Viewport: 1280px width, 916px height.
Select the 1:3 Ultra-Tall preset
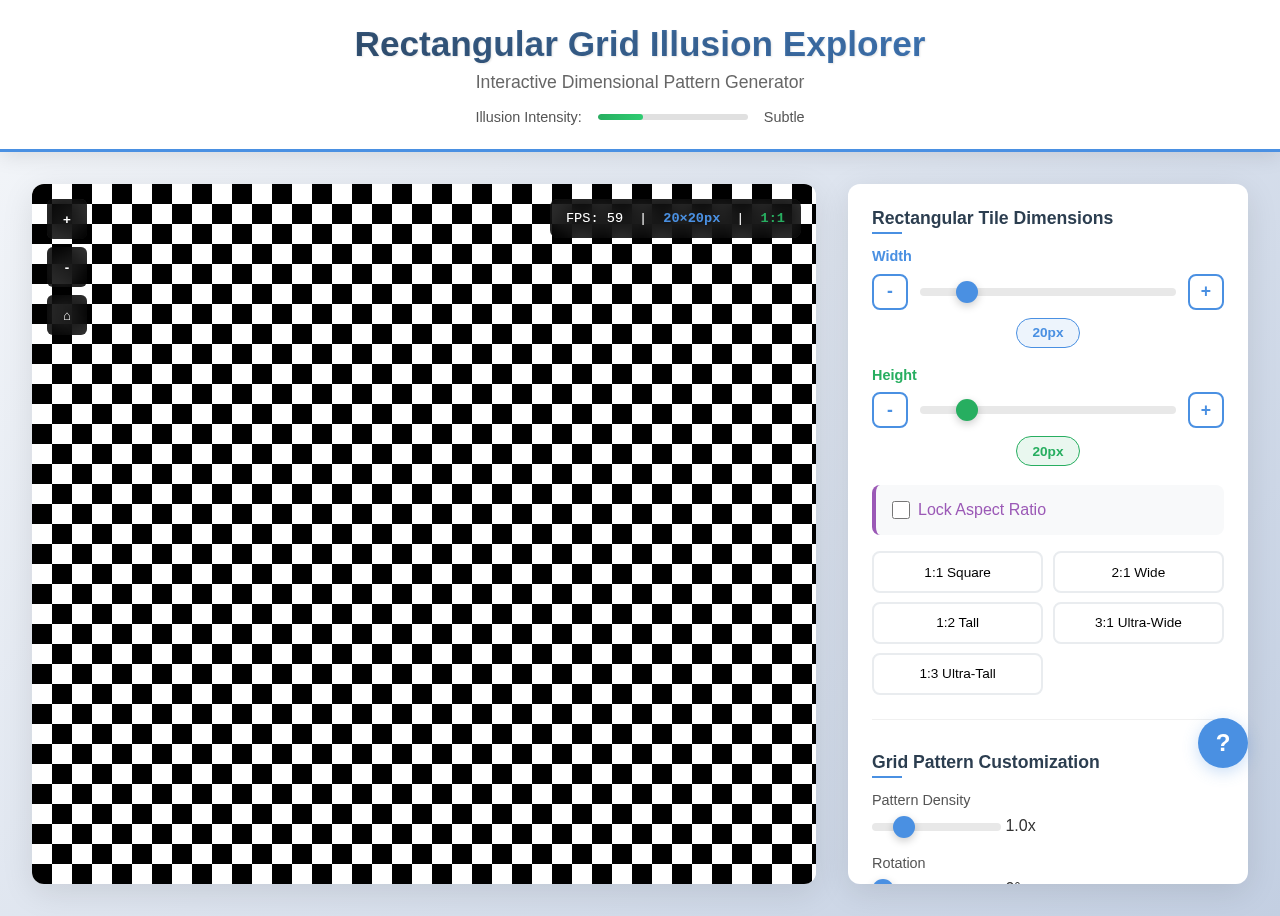click(x=957, y=673)
